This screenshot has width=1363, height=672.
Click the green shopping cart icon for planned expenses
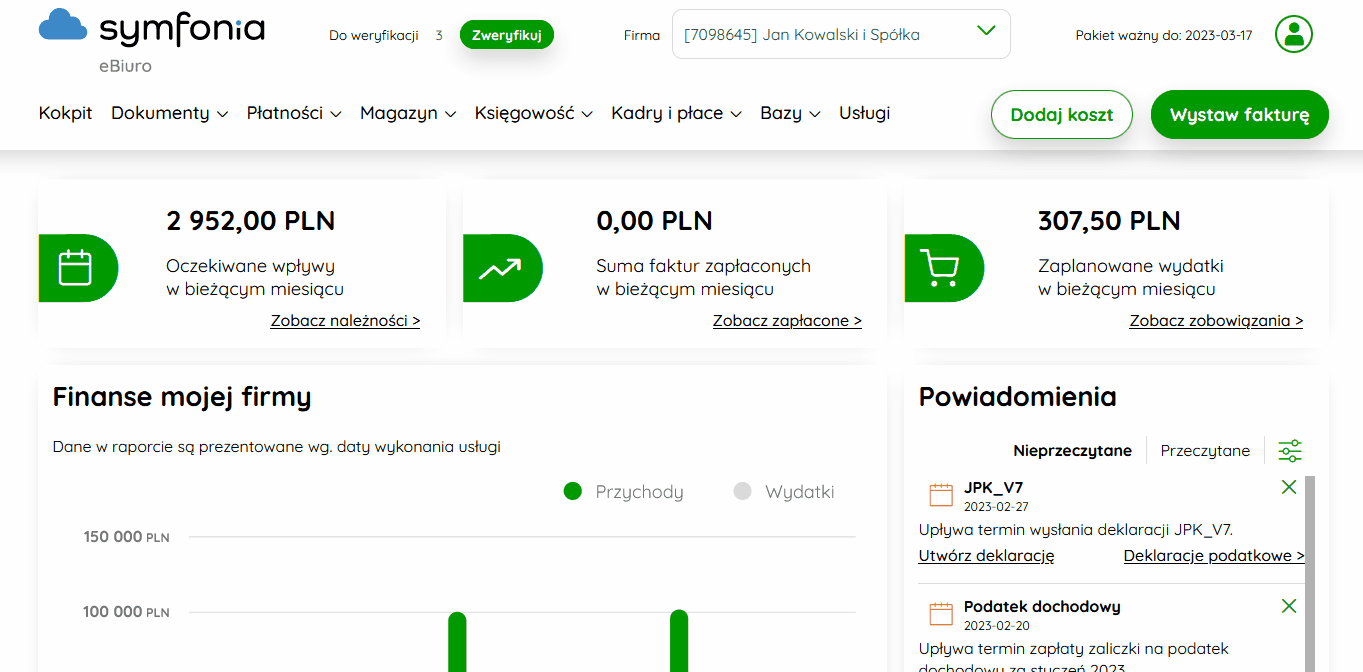(x=944, y=268)
